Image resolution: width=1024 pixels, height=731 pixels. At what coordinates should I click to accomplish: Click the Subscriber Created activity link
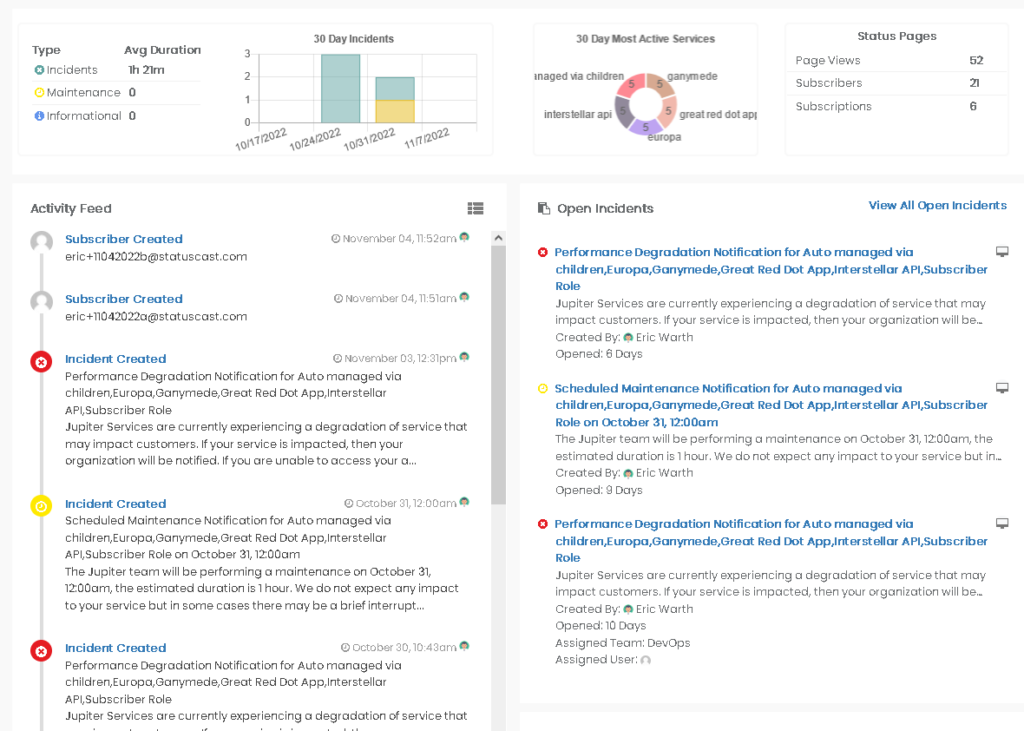[x=123, y=239]
